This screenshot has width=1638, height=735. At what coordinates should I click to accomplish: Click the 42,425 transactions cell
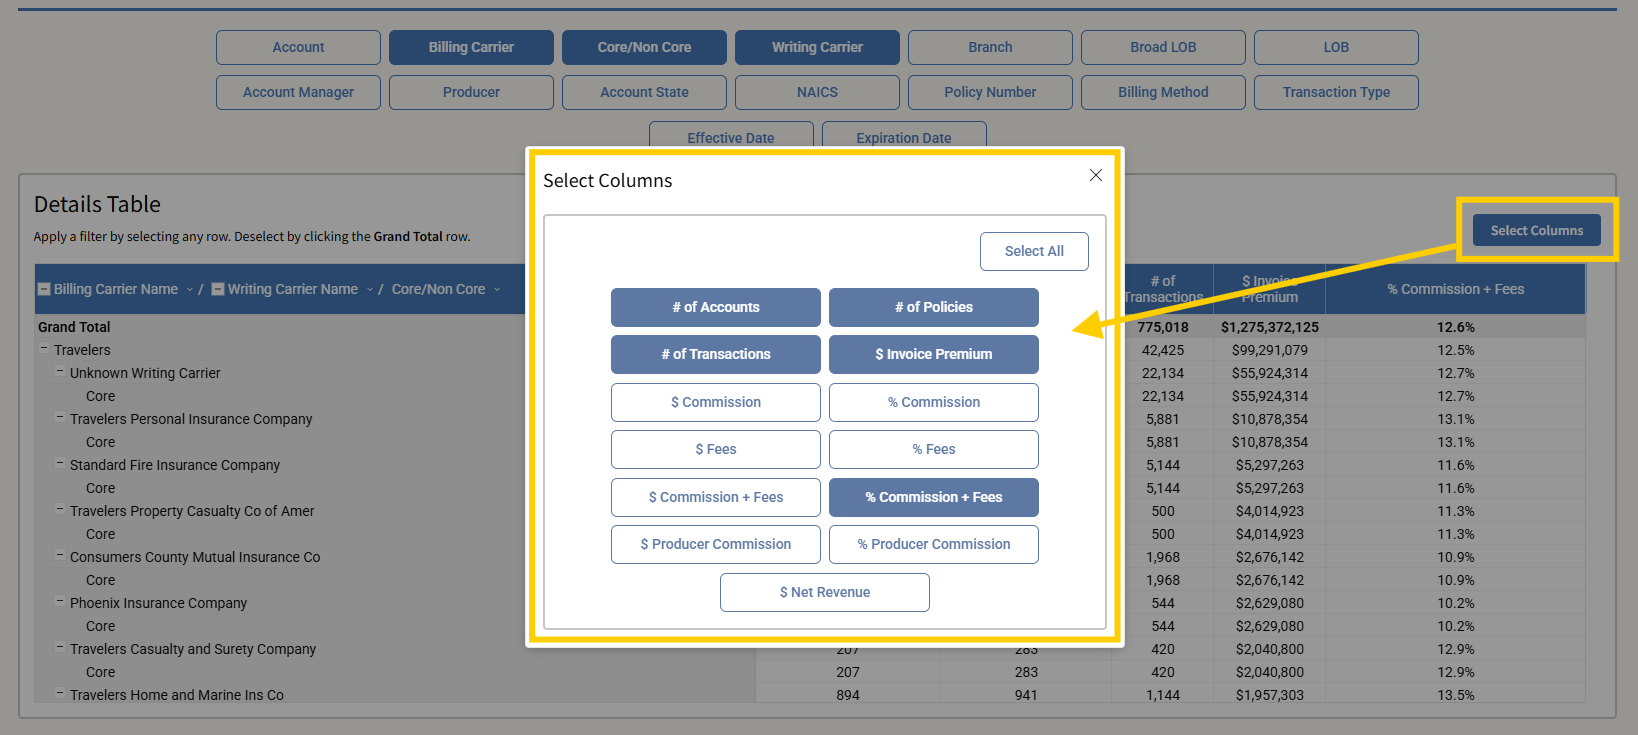(1163, 350)
